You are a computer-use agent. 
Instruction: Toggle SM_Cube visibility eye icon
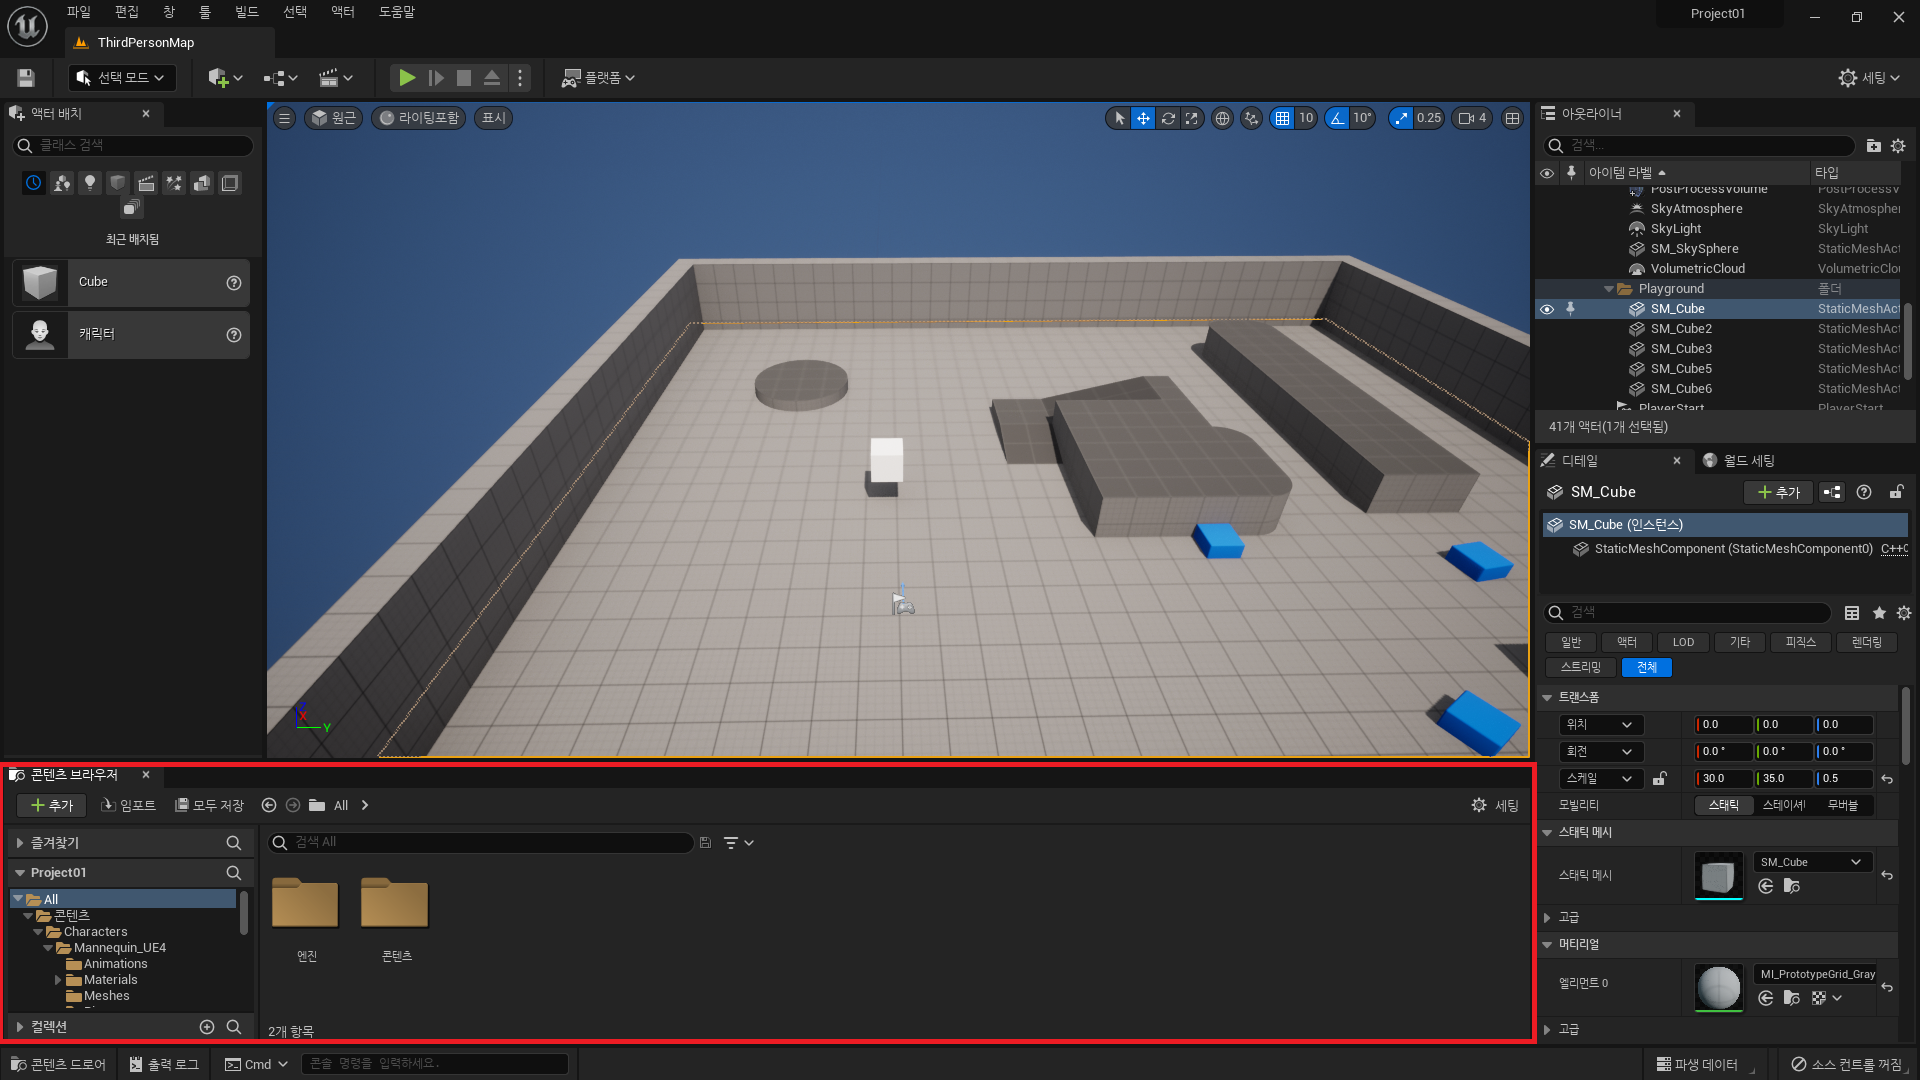[1547, 309]
